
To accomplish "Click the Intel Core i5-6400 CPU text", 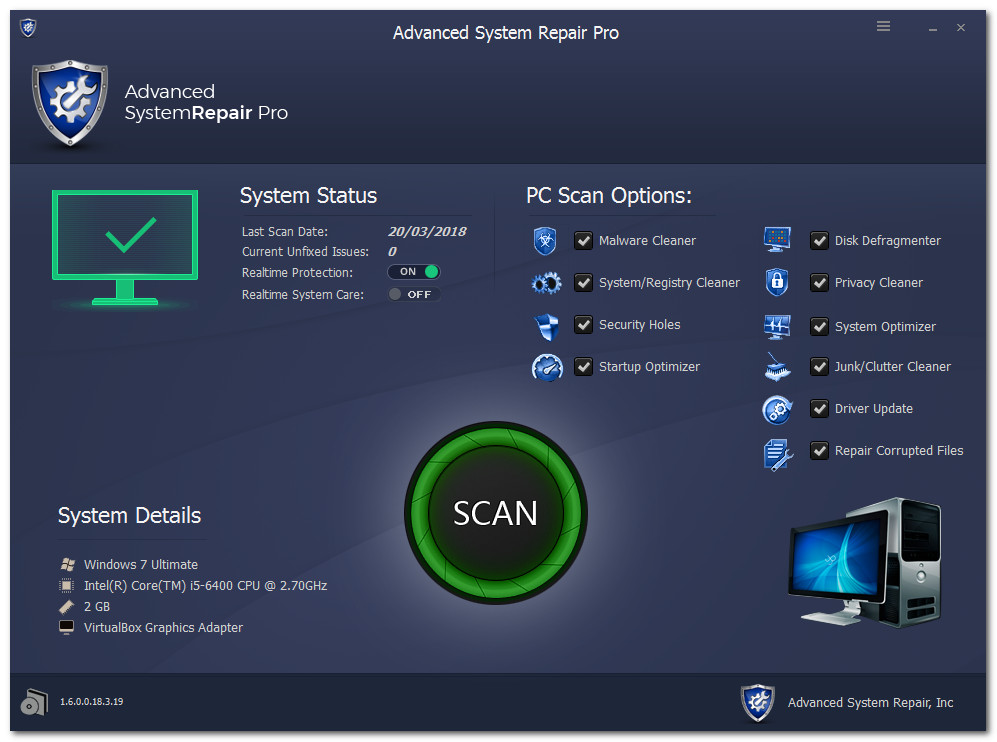I will point(205,585).
